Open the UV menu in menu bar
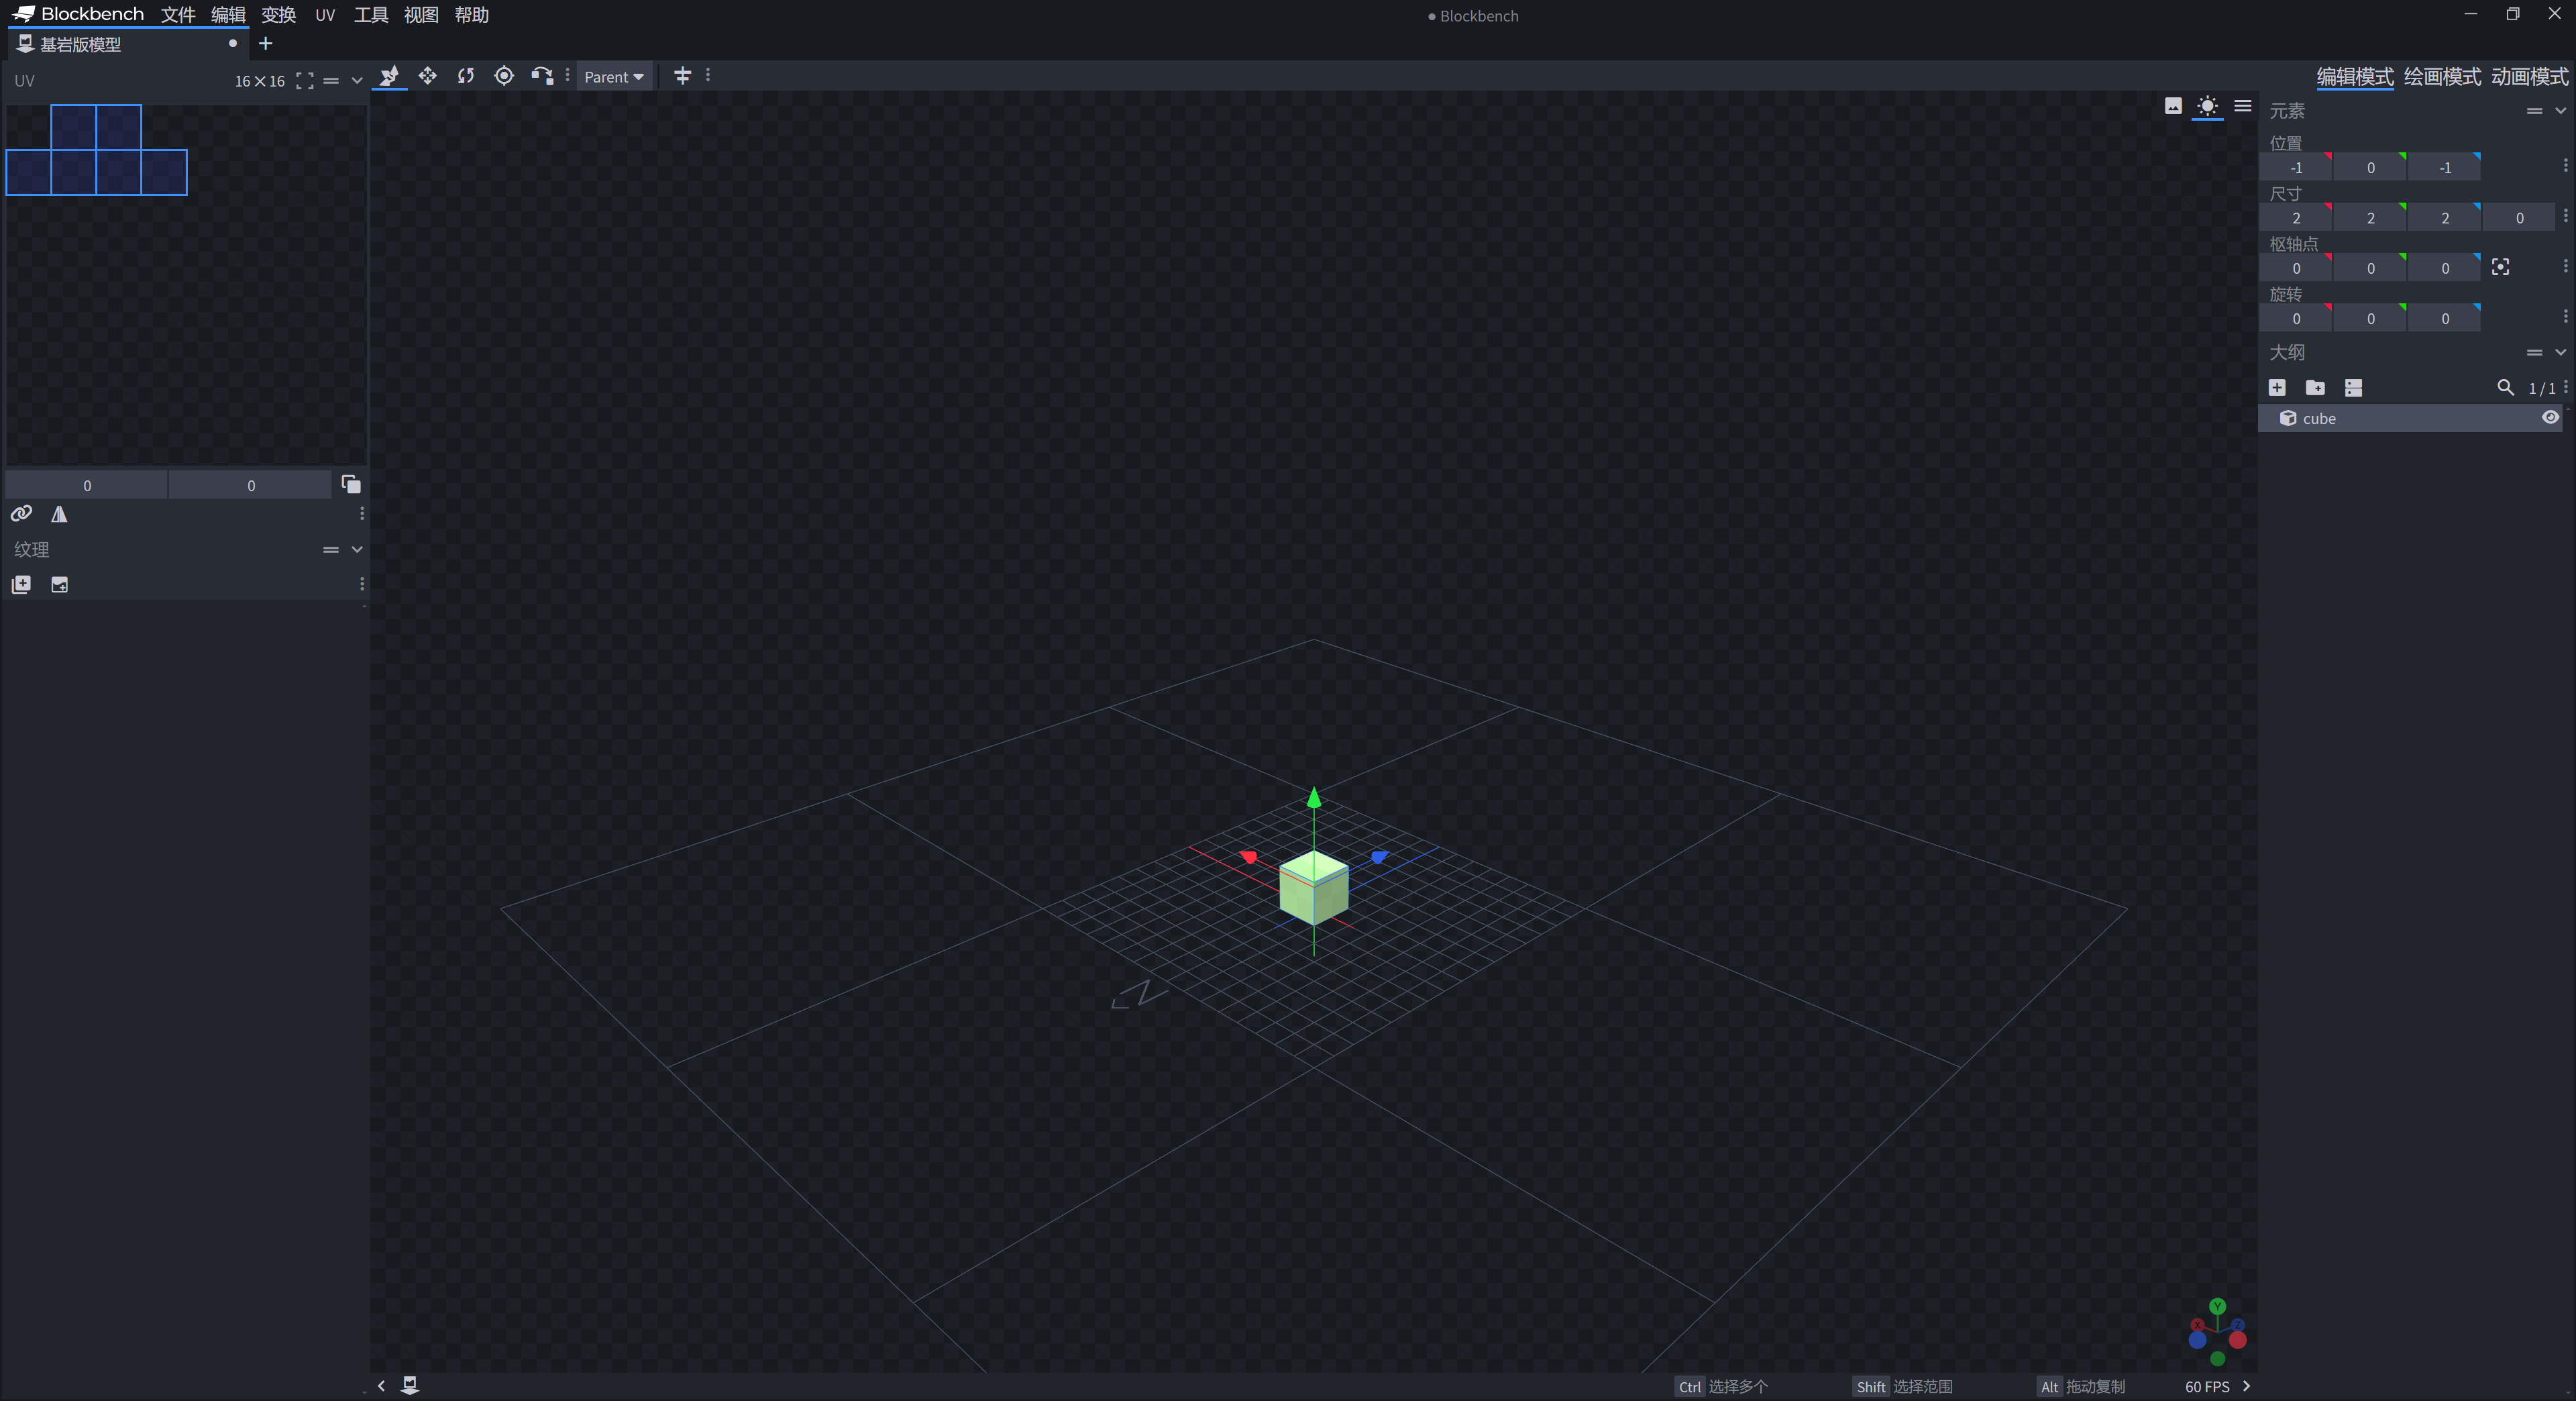The image size is (2576, 1401). (325, 15)
